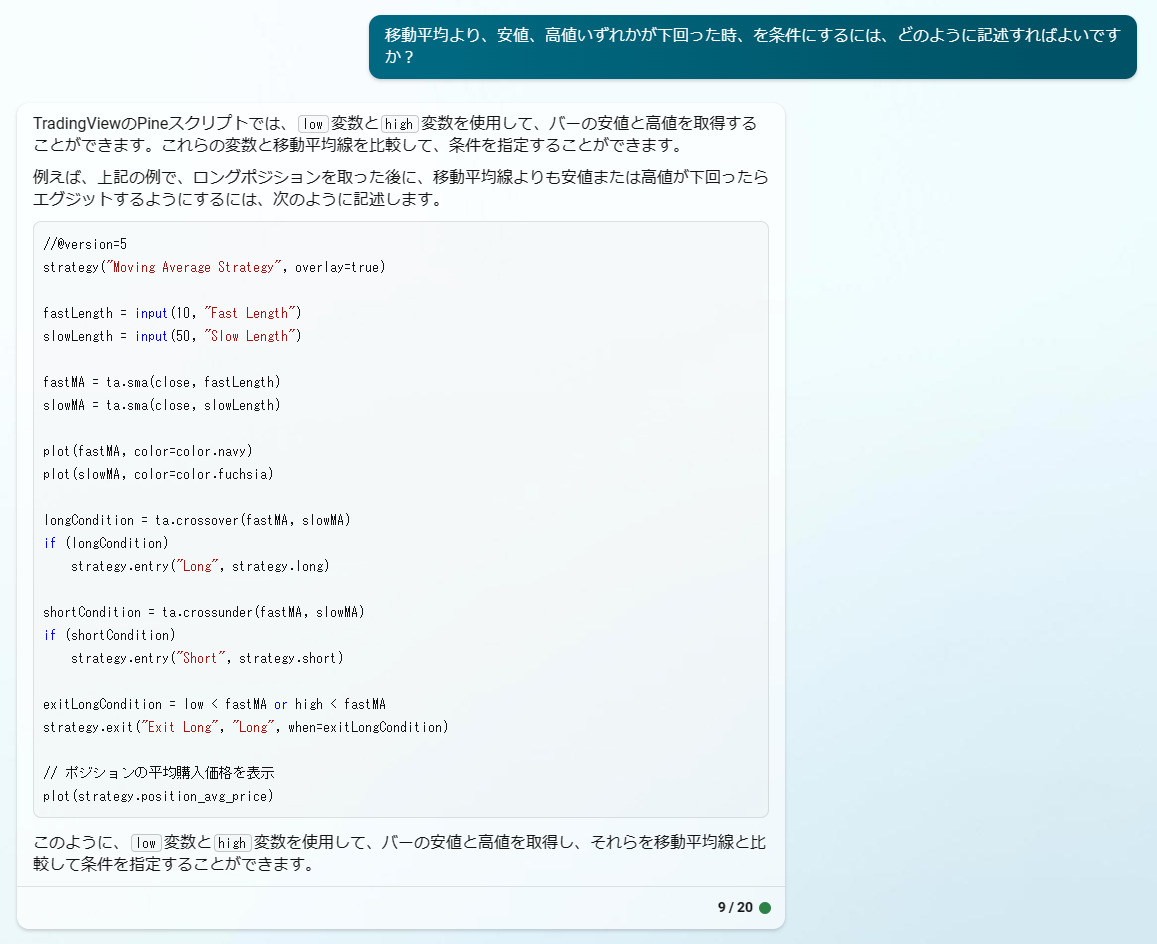Click the "Fast Length" input string
This screenshot has height=944, width=1157.
[249, 313]
